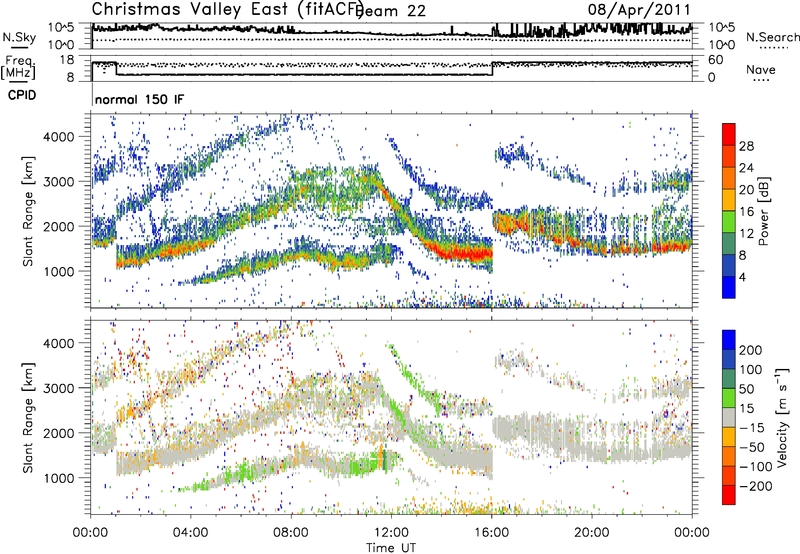Click the '08:00' time axis tick
800x554 pixels.
[x=291, y=532]
